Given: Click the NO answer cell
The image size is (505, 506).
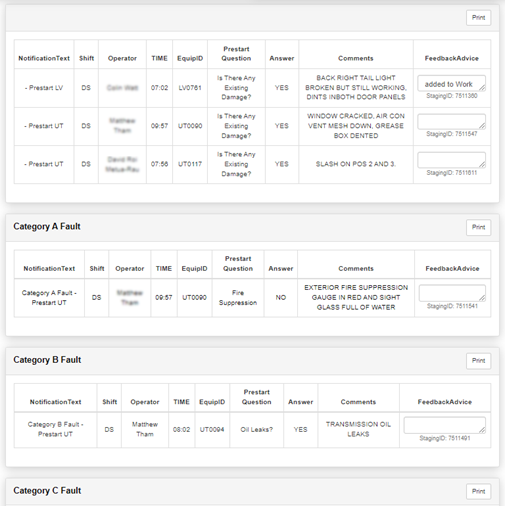Looking at the screenshot, I should click(281, 298).
